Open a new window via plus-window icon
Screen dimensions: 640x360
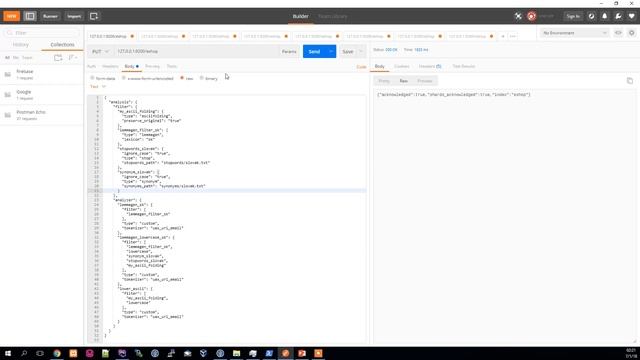(x=94, y=16)
